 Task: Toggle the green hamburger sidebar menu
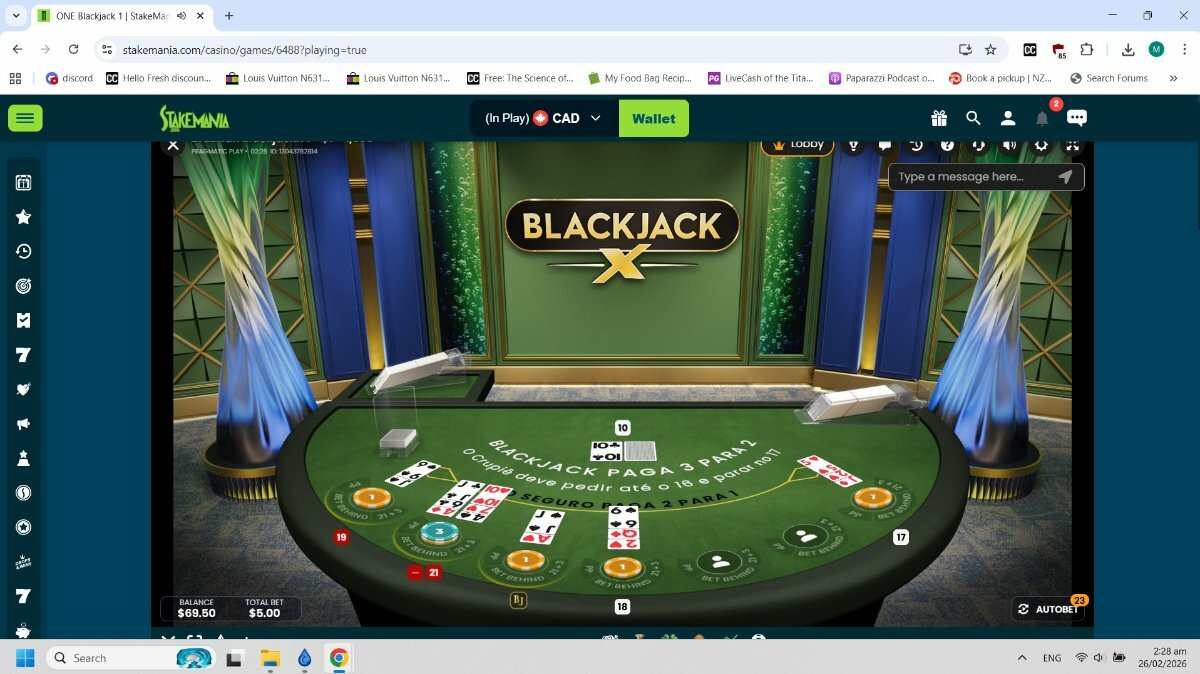click(x=25, y=118)
